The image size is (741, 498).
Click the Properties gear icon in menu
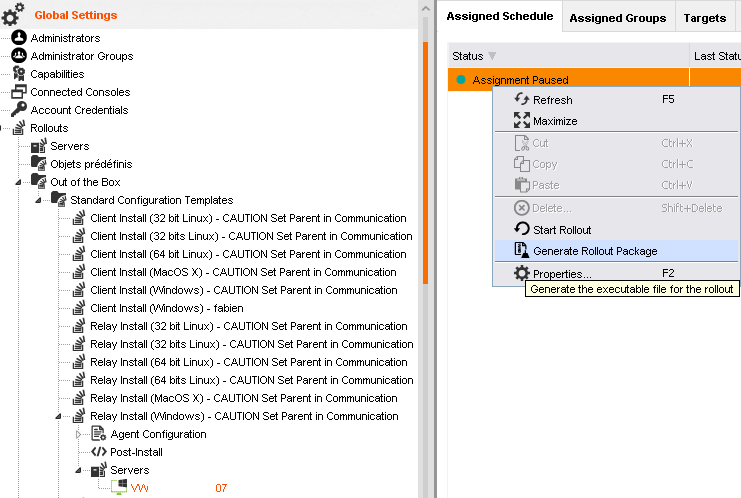click(x=522, y=273)
